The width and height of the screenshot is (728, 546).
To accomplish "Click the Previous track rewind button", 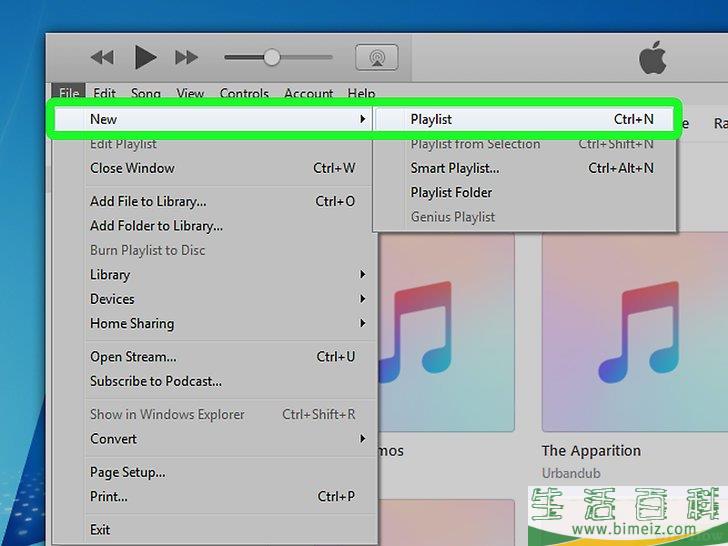I will [102, 58].
